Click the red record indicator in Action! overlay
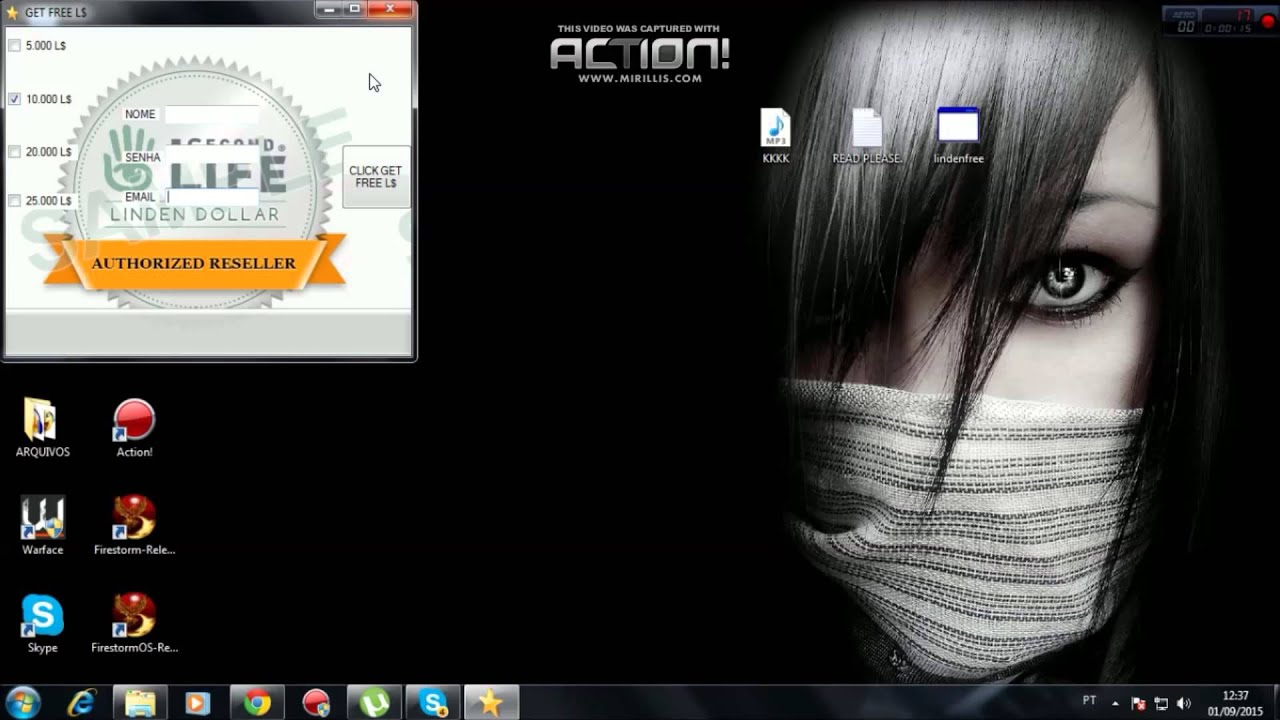The width and height of the screenshot is (1280, 720). [1267, 20]
